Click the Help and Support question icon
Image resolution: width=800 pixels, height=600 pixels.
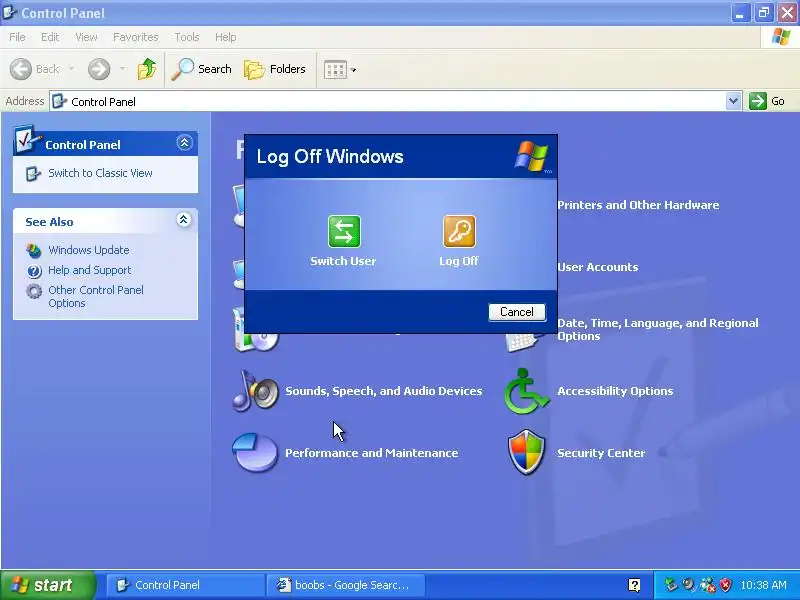coord(34,271)
